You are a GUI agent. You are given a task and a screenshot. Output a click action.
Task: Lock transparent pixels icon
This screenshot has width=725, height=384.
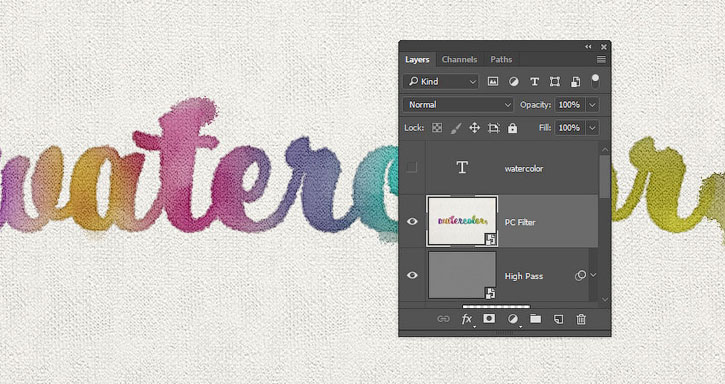pos(437,128)
